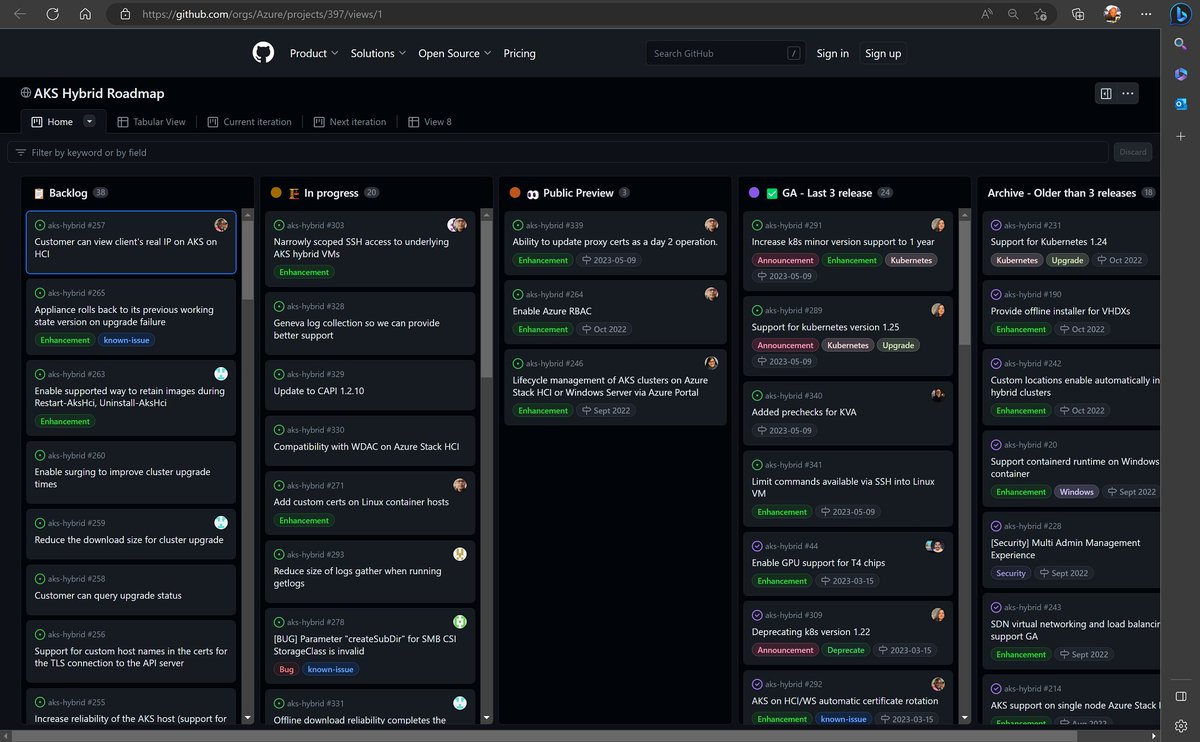Expand the Solutions navigation dropdown
The image size is (1200, 742).
pyautogui.click(x=377, y=53)
